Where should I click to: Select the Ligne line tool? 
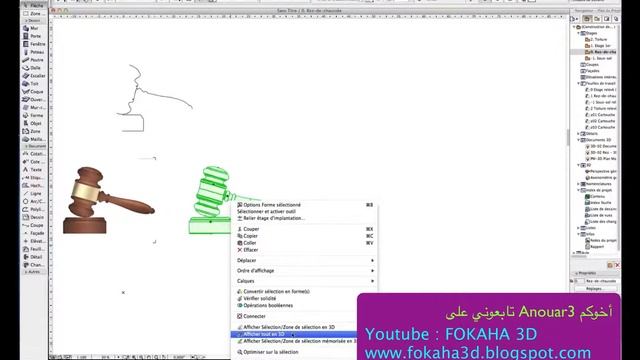click(x=34, y=193)
